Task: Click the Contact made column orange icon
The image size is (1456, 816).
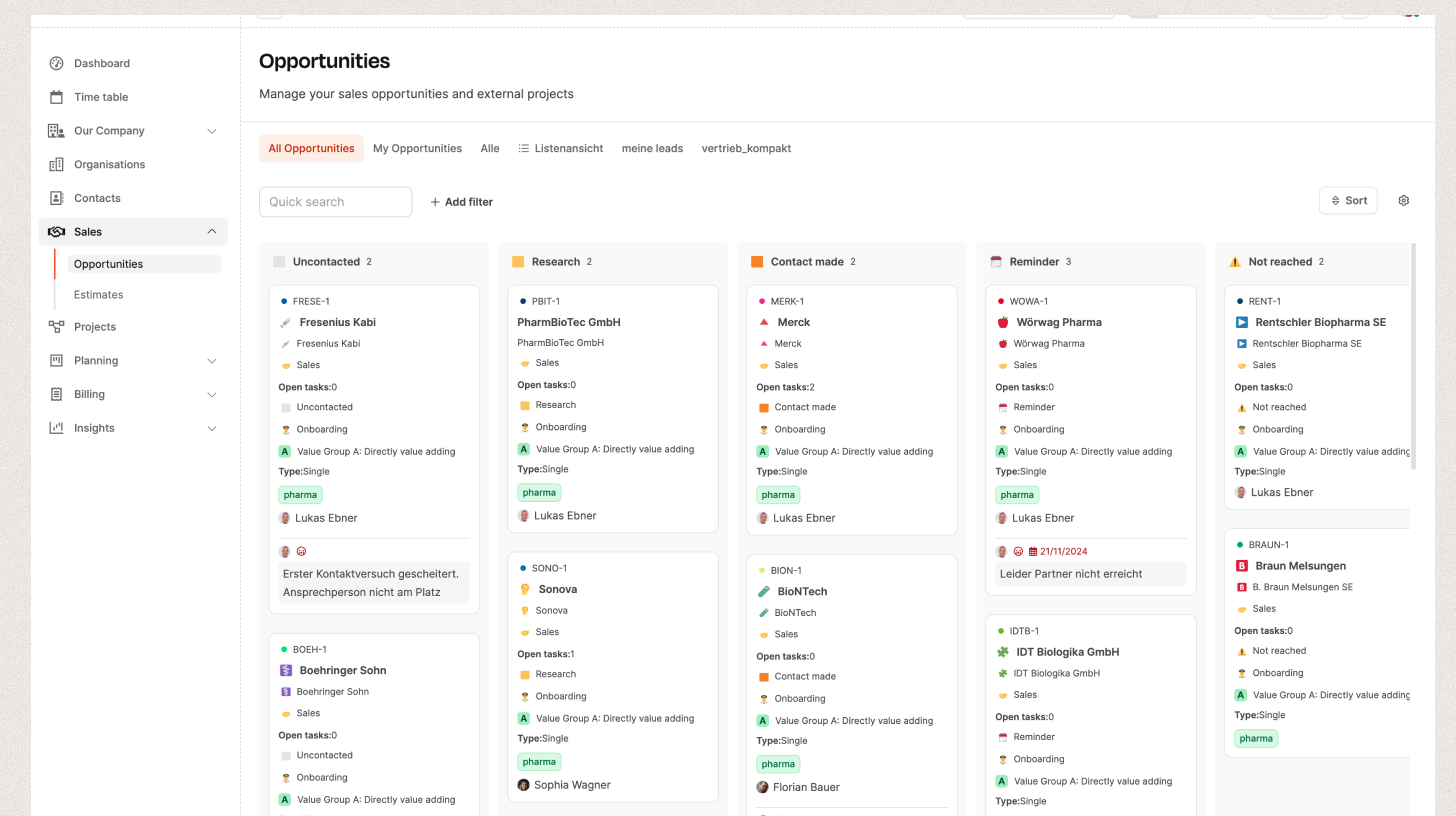Action: point(757,262)
